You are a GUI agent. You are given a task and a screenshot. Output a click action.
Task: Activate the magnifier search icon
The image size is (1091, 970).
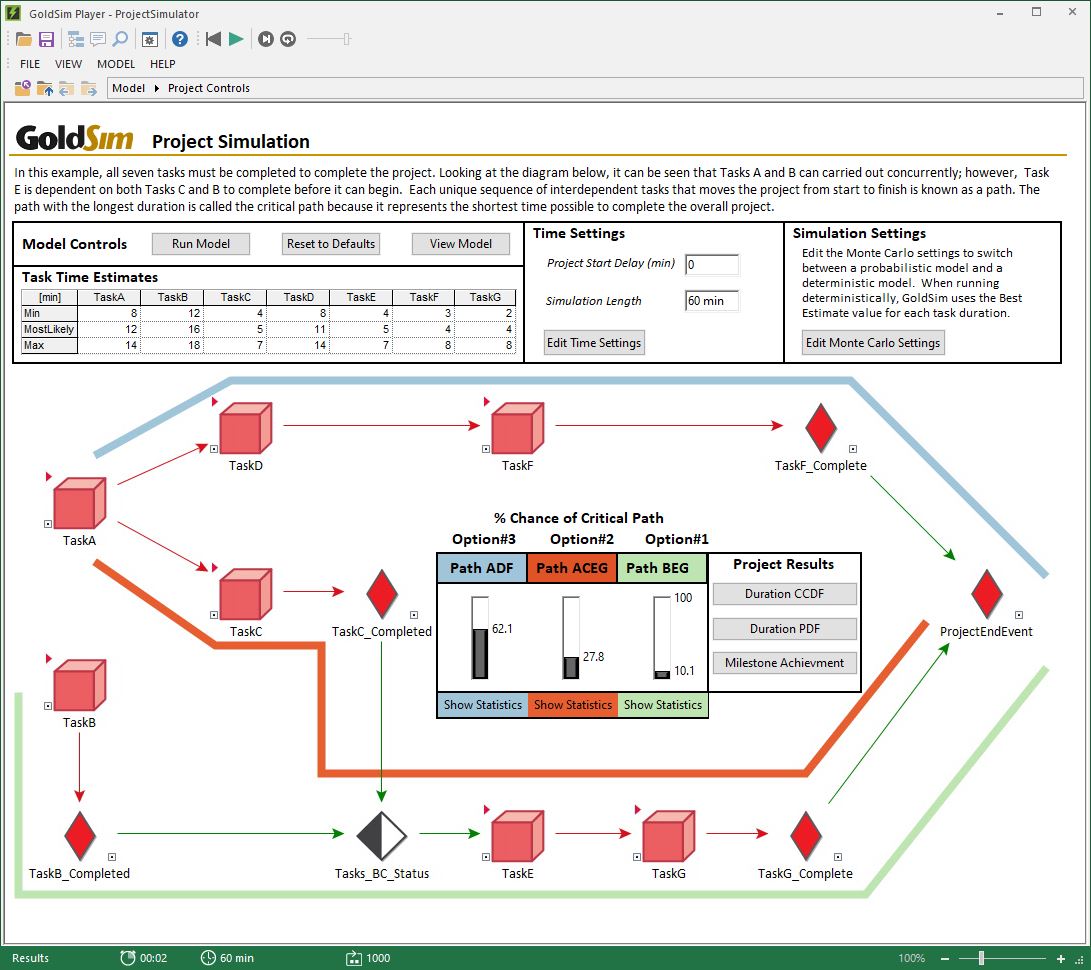pos(120,38)
